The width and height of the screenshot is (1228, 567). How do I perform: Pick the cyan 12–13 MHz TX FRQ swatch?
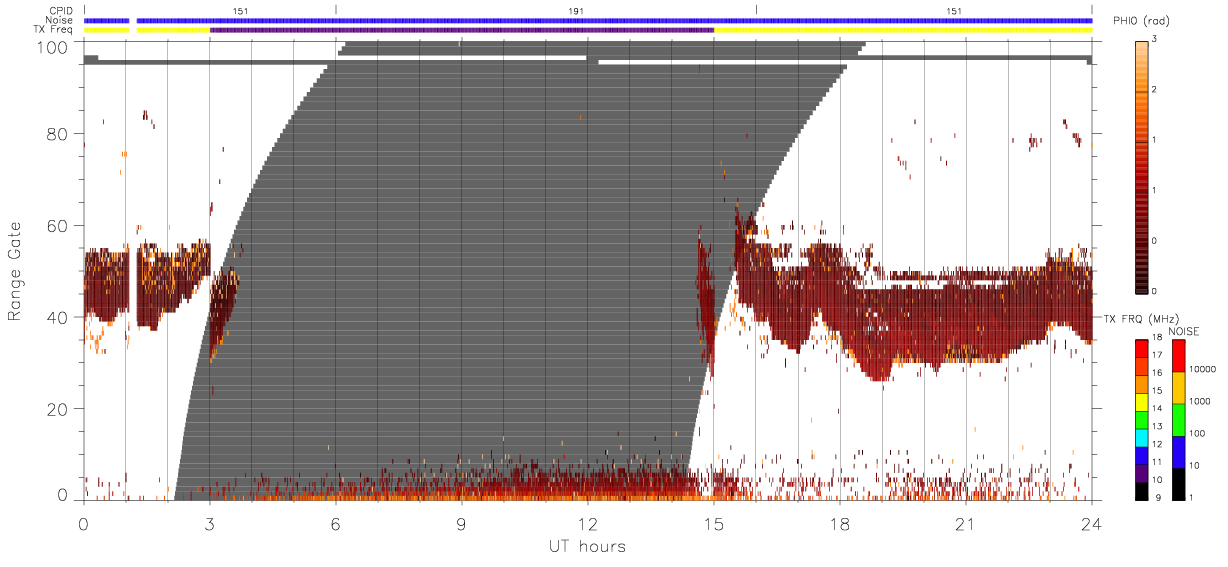click(x=1142, y=438)
